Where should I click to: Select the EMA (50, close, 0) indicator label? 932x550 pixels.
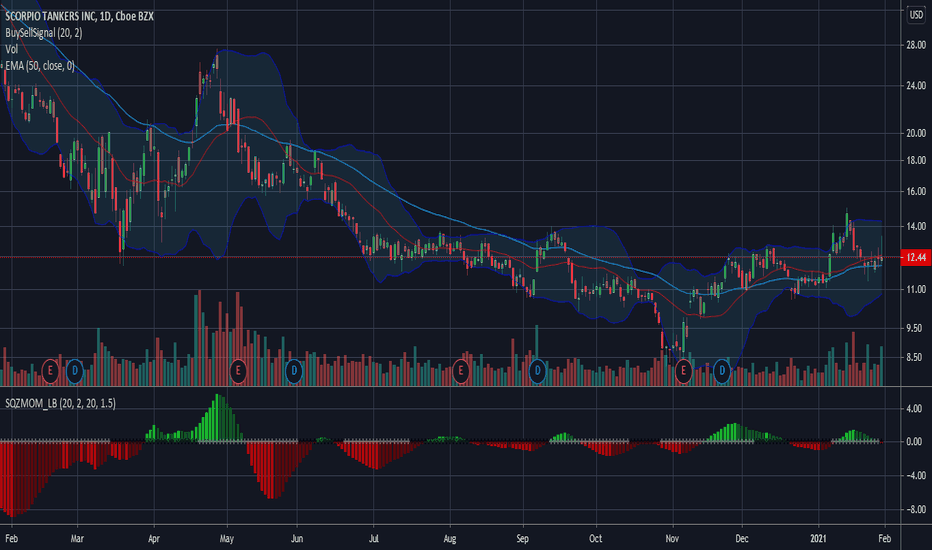(40, 66)
